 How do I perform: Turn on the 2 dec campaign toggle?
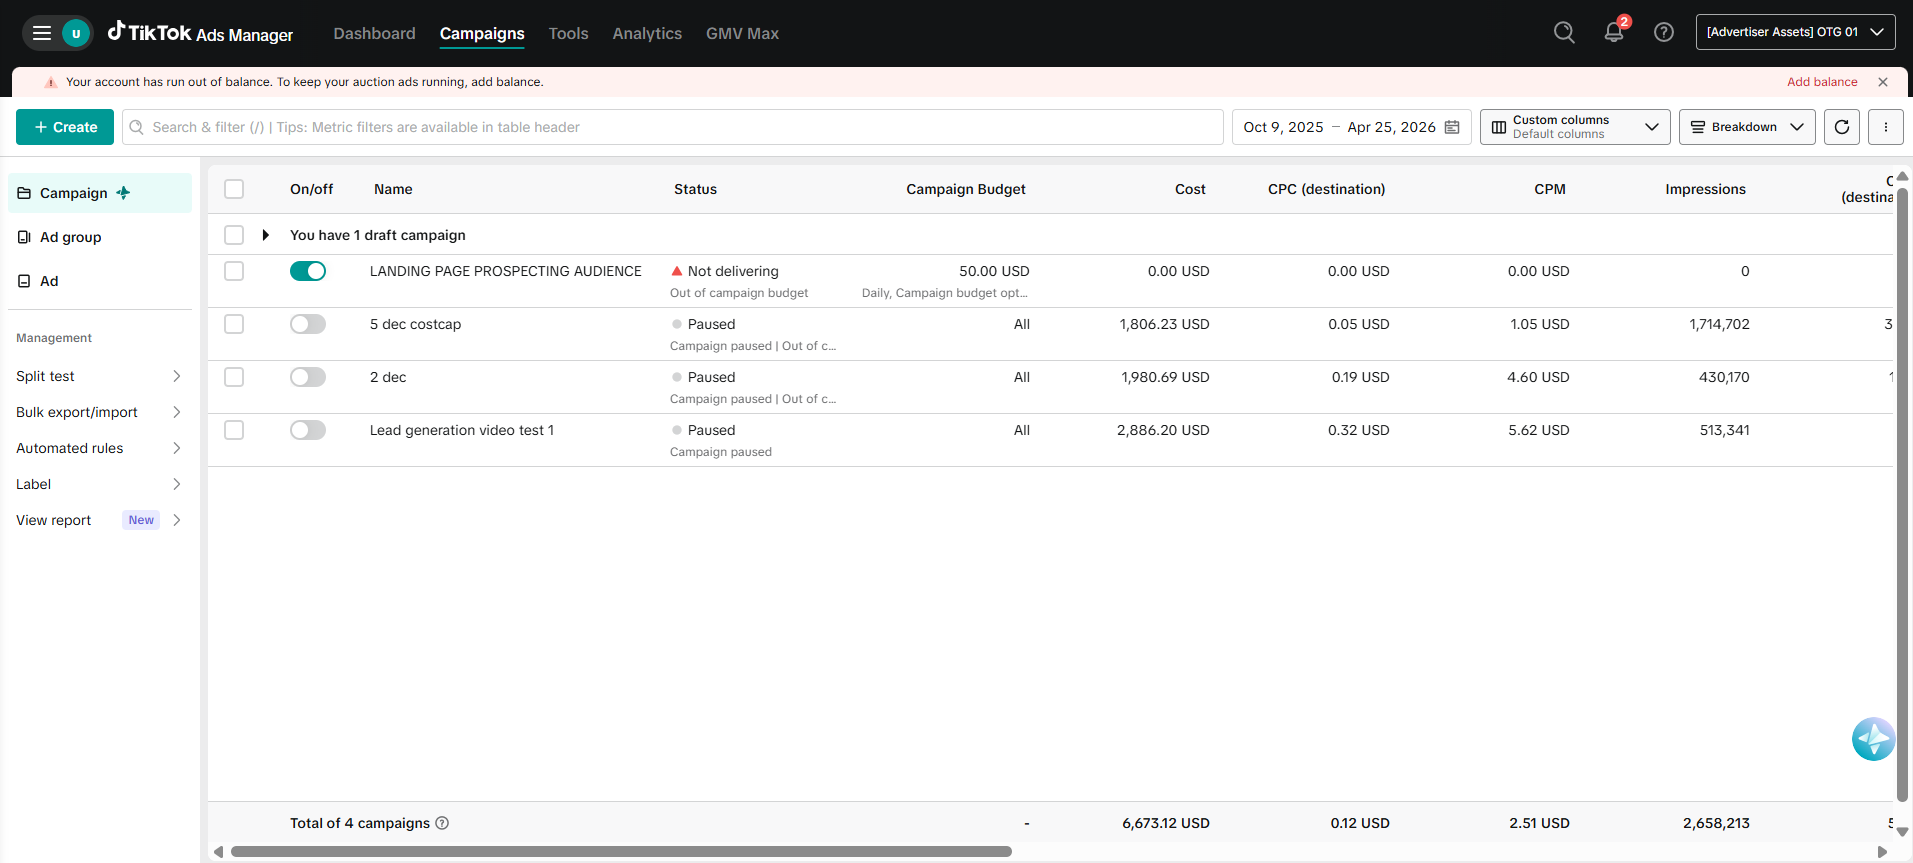click(308, 377)
